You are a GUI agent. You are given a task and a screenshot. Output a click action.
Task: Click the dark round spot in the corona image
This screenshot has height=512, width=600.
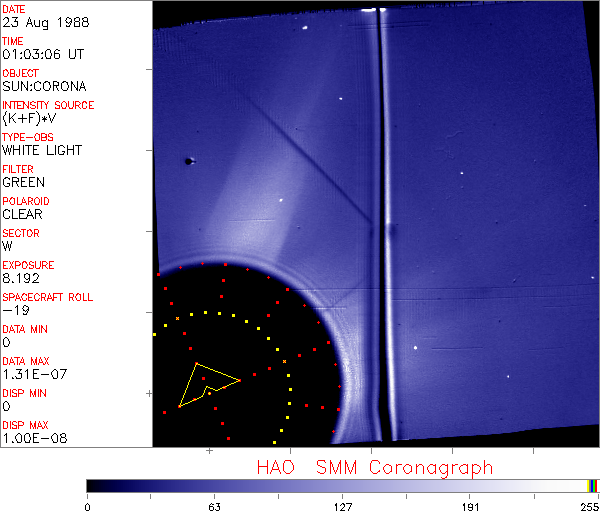point(187,160)
